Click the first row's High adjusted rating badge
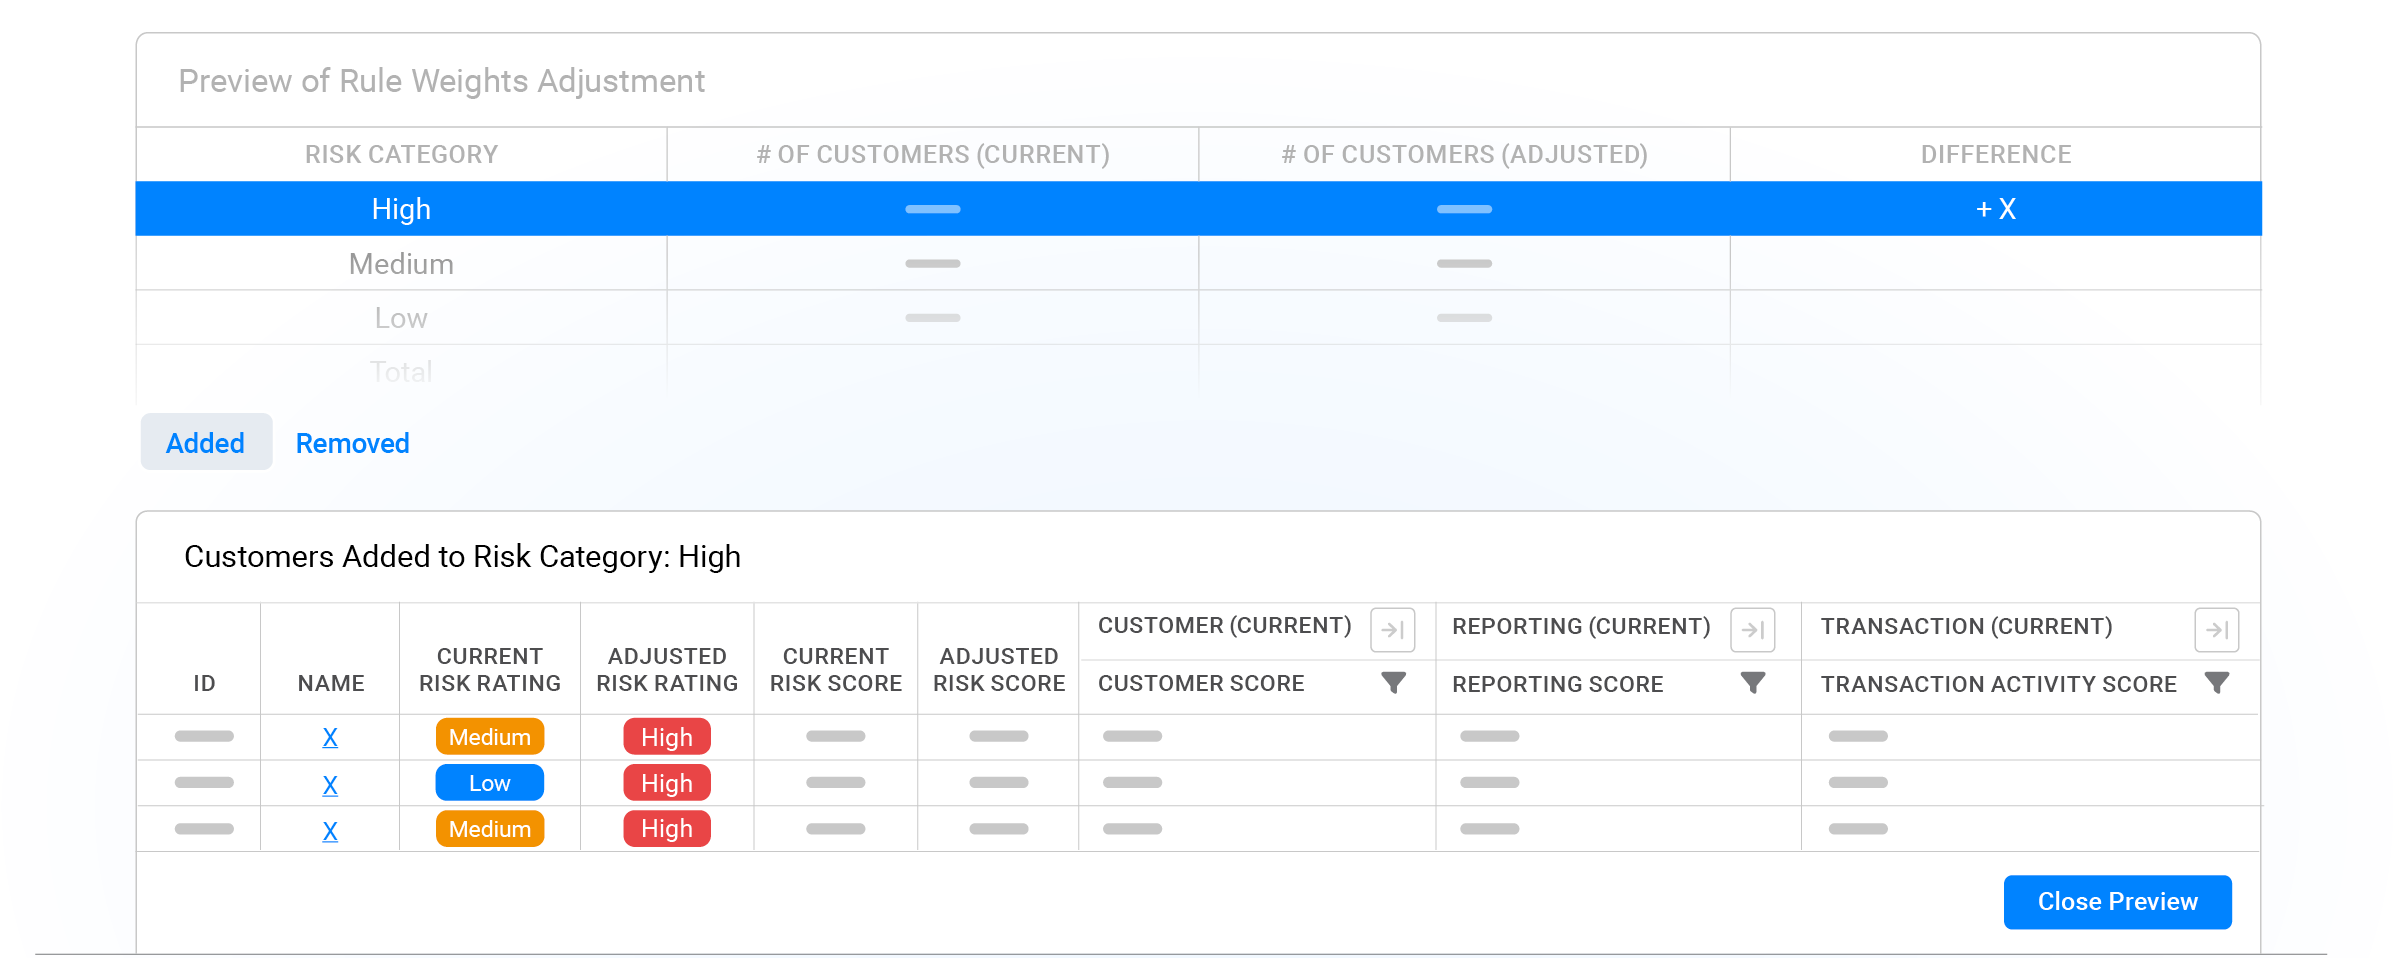Screen dimensions: 2396x958 click(x=667, y=737)
